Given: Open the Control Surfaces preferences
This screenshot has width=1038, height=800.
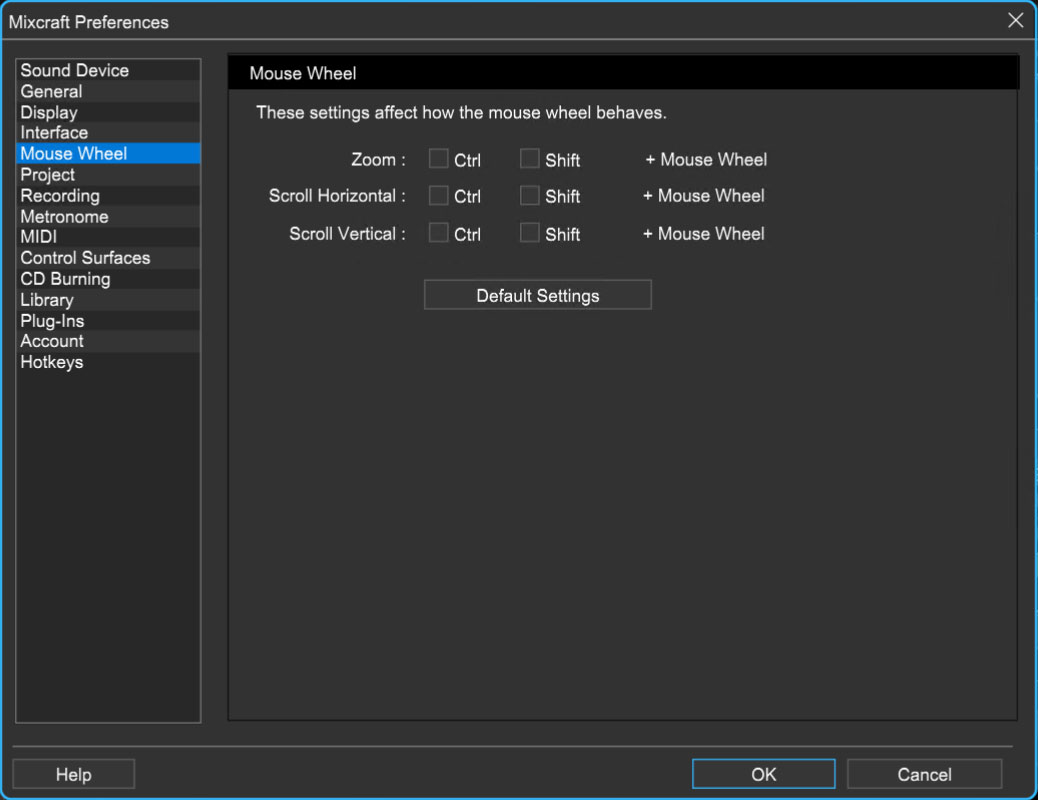Looking at the screenshot, I should 108,258.
